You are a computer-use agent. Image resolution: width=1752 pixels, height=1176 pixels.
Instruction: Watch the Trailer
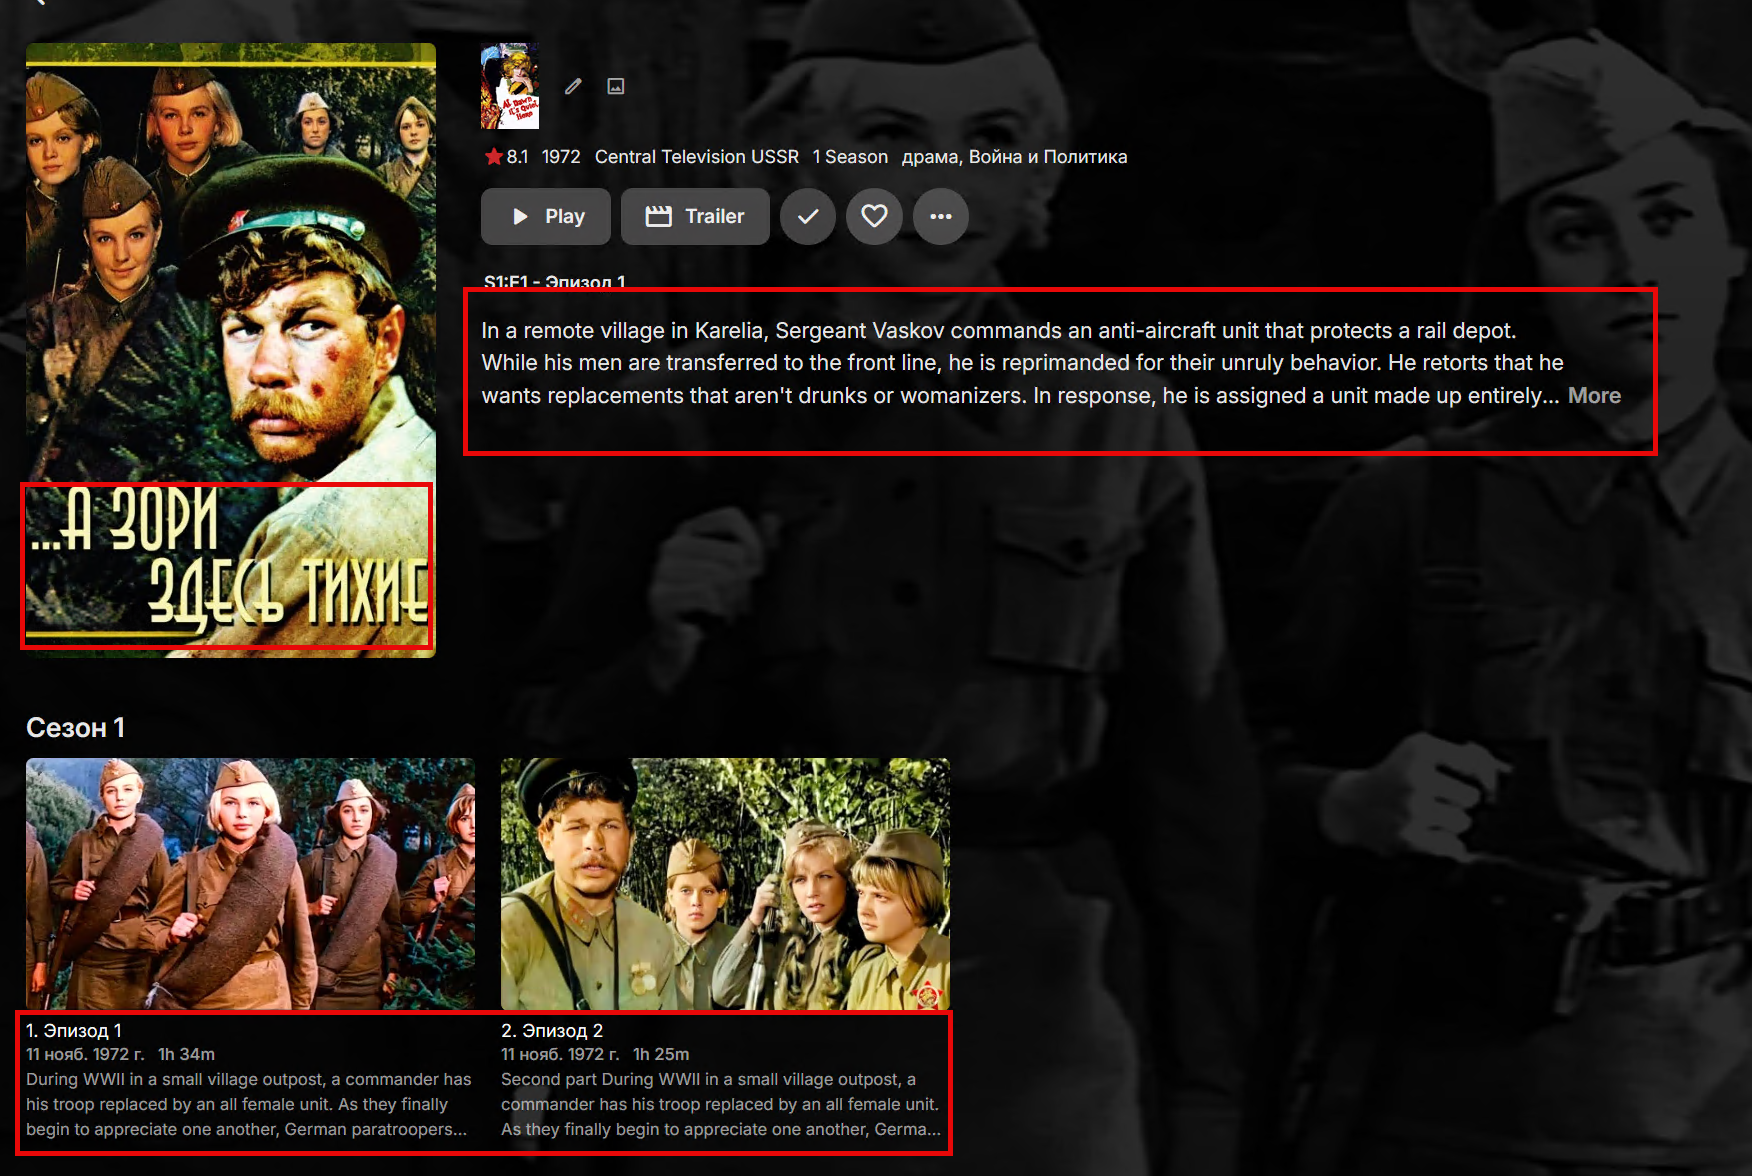click(x=695, y=216)
